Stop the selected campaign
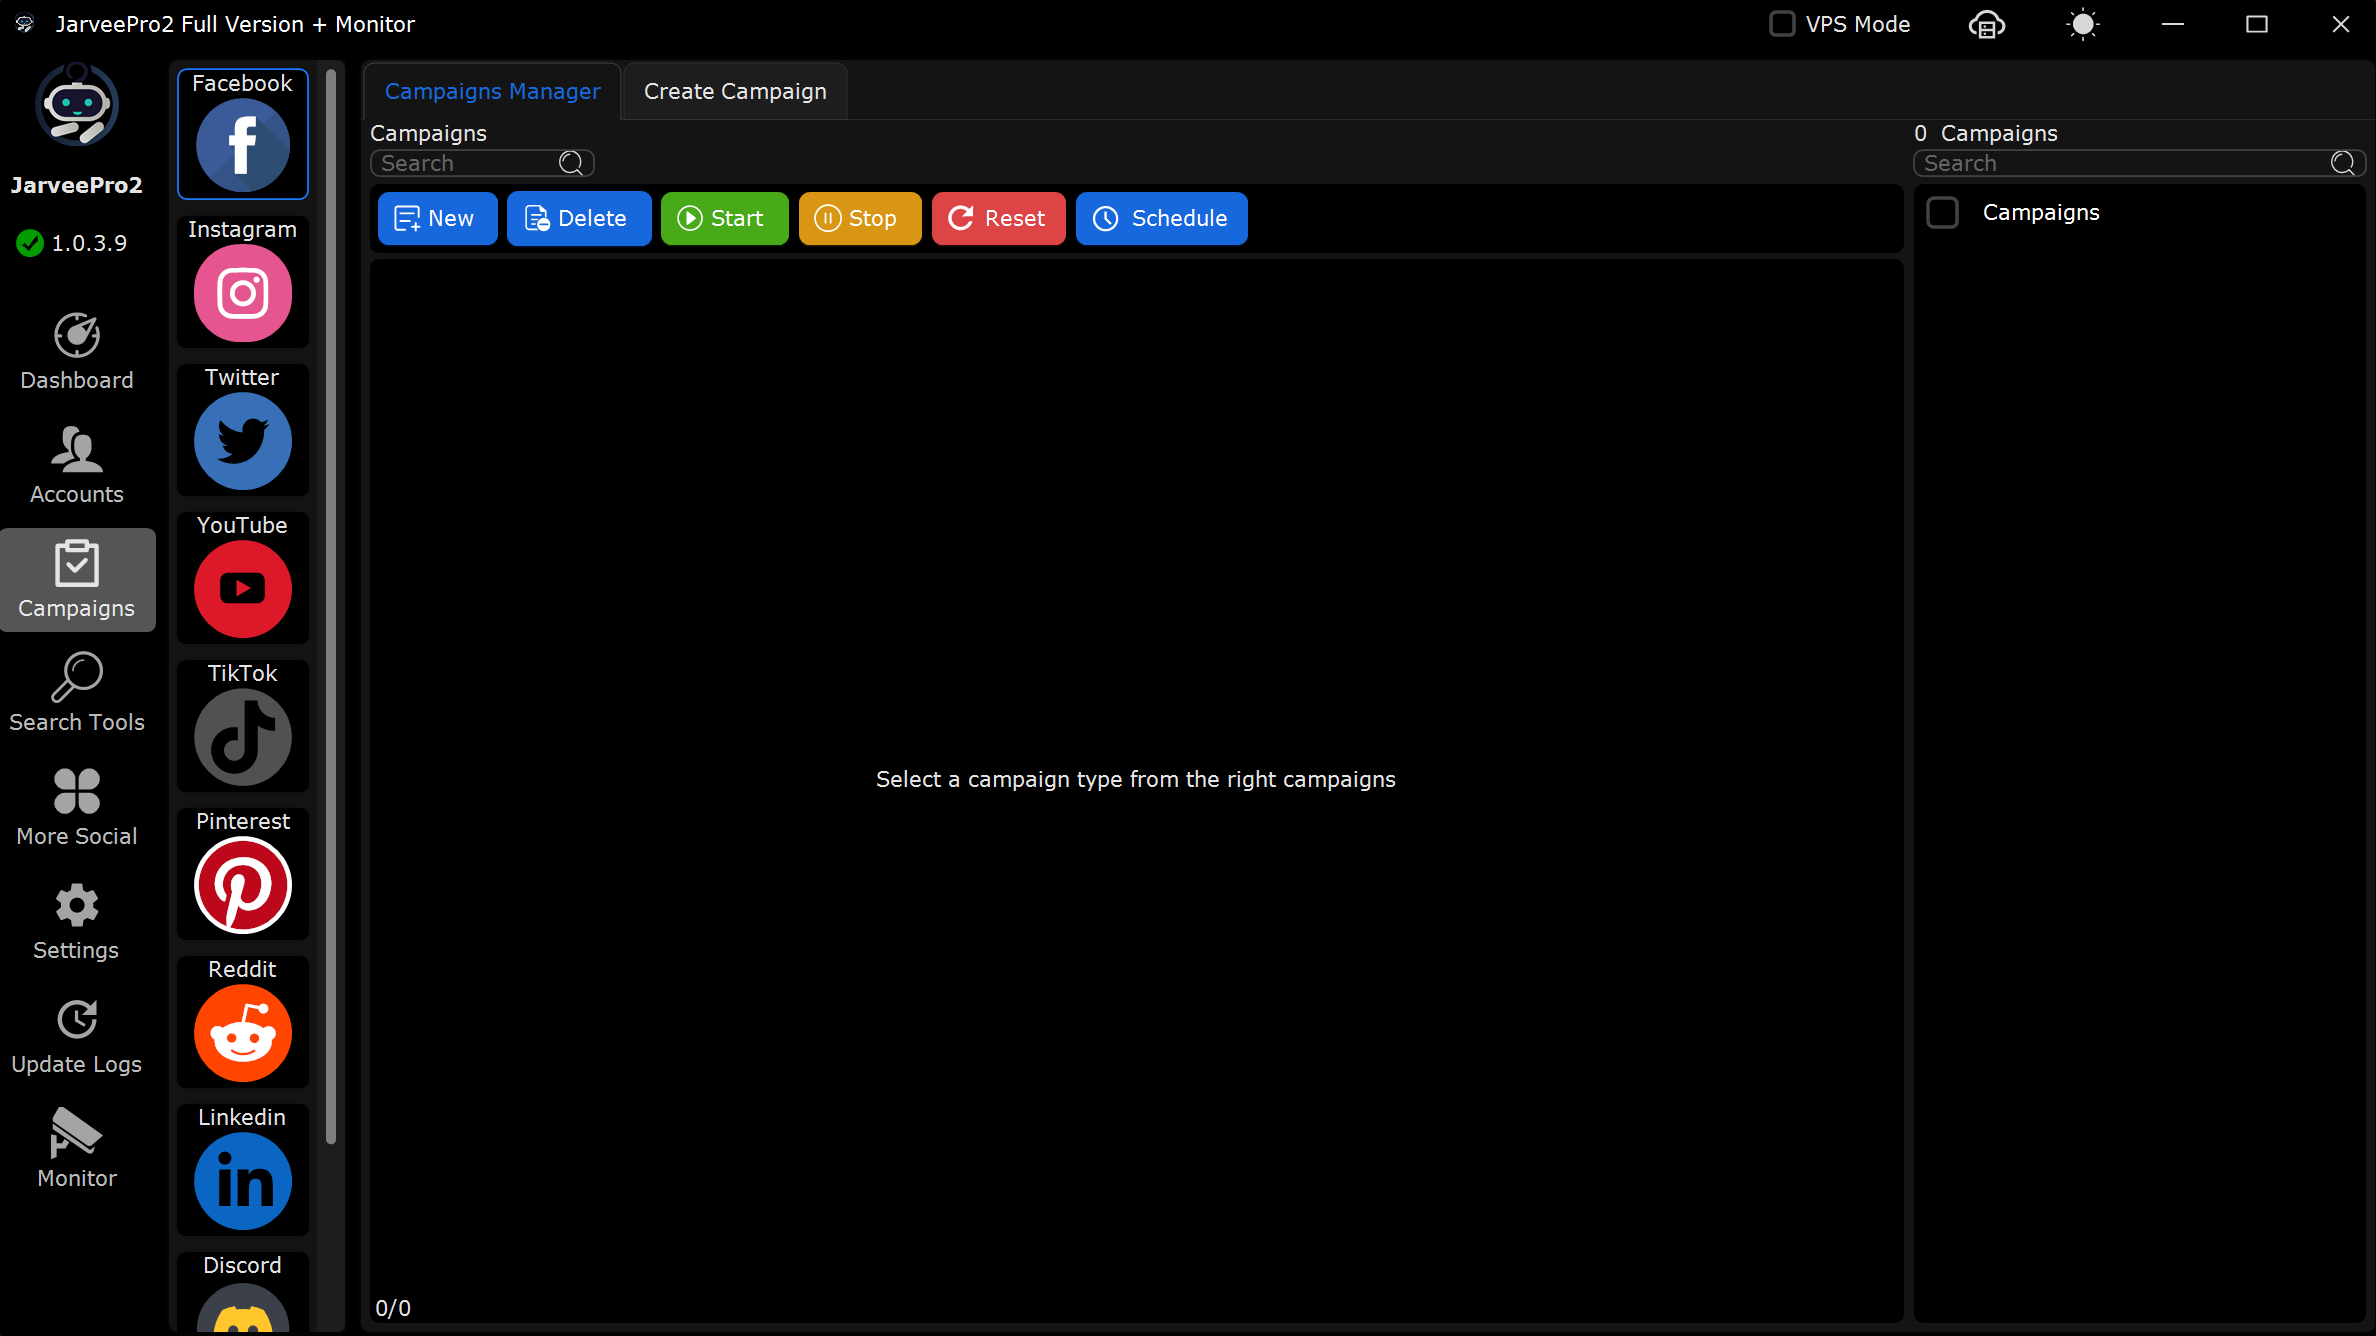 coord(860,218)
